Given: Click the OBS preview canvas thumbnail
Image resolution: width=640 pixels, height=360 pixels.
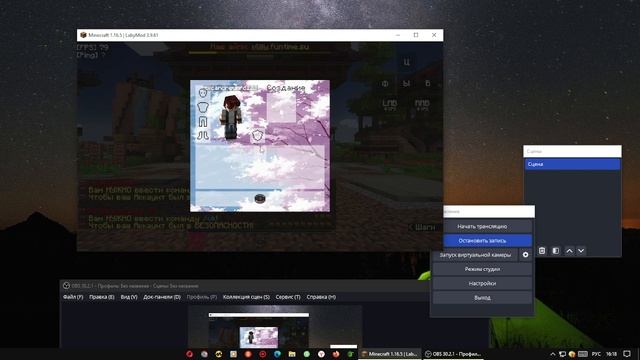Looking at the screenshot, I should (275, 327).
